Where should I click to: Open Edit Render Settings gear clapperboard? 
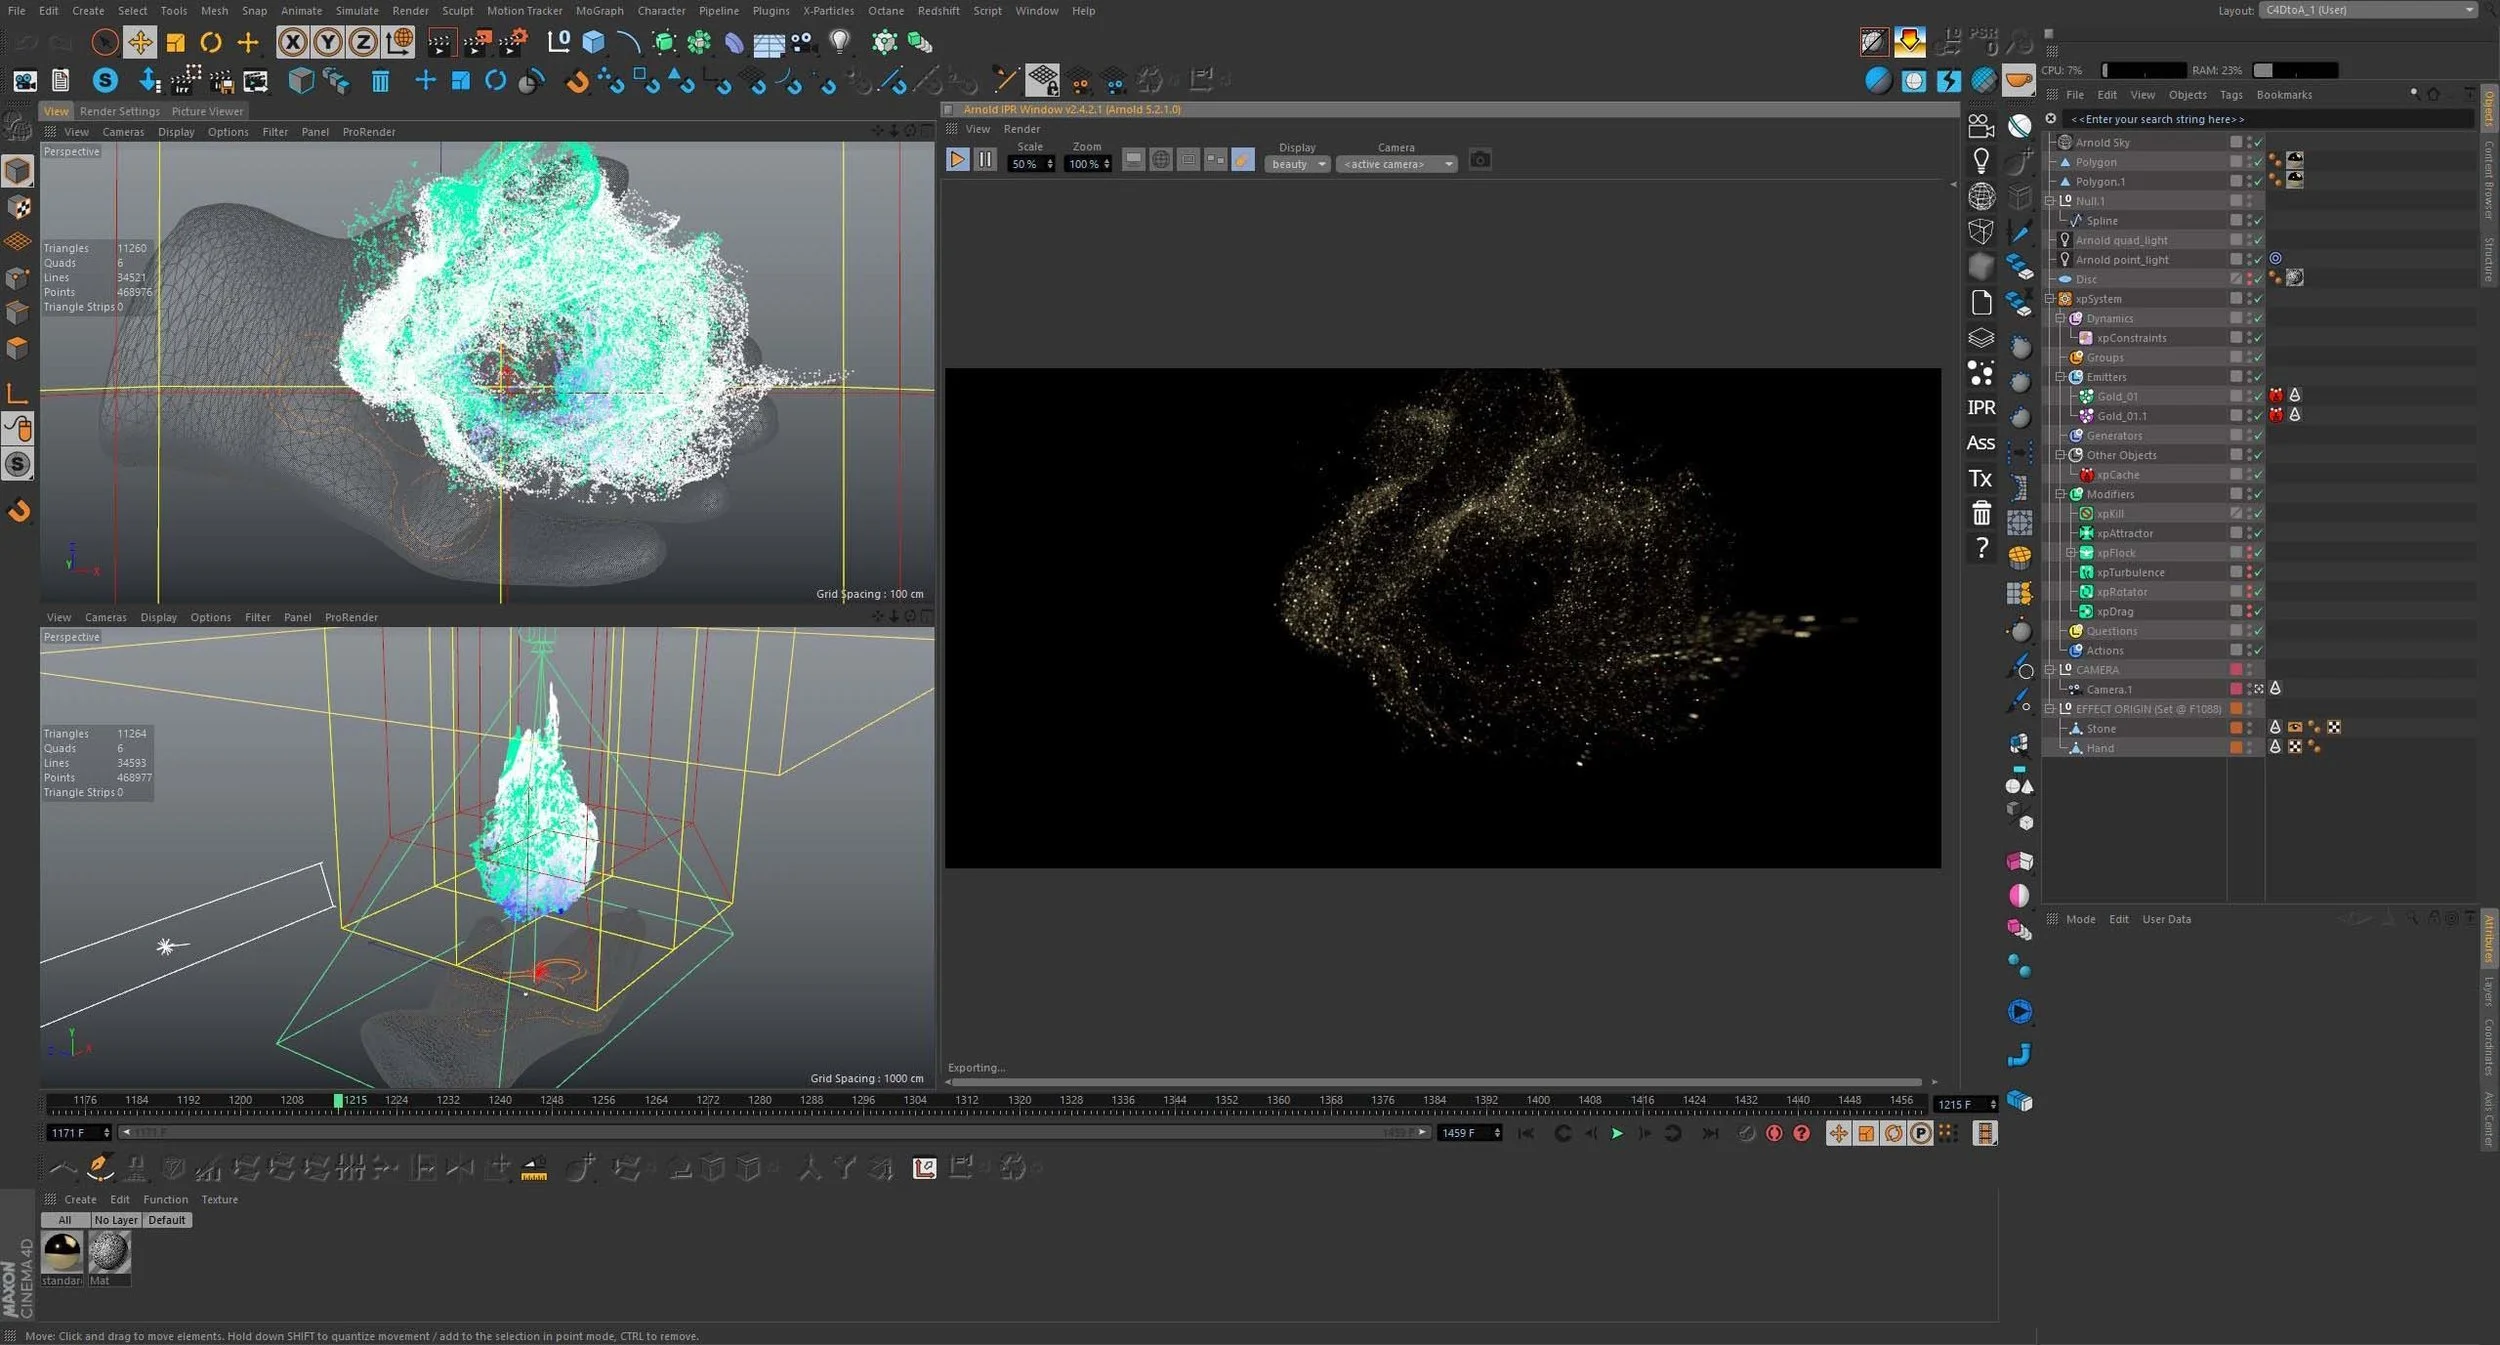513,42
